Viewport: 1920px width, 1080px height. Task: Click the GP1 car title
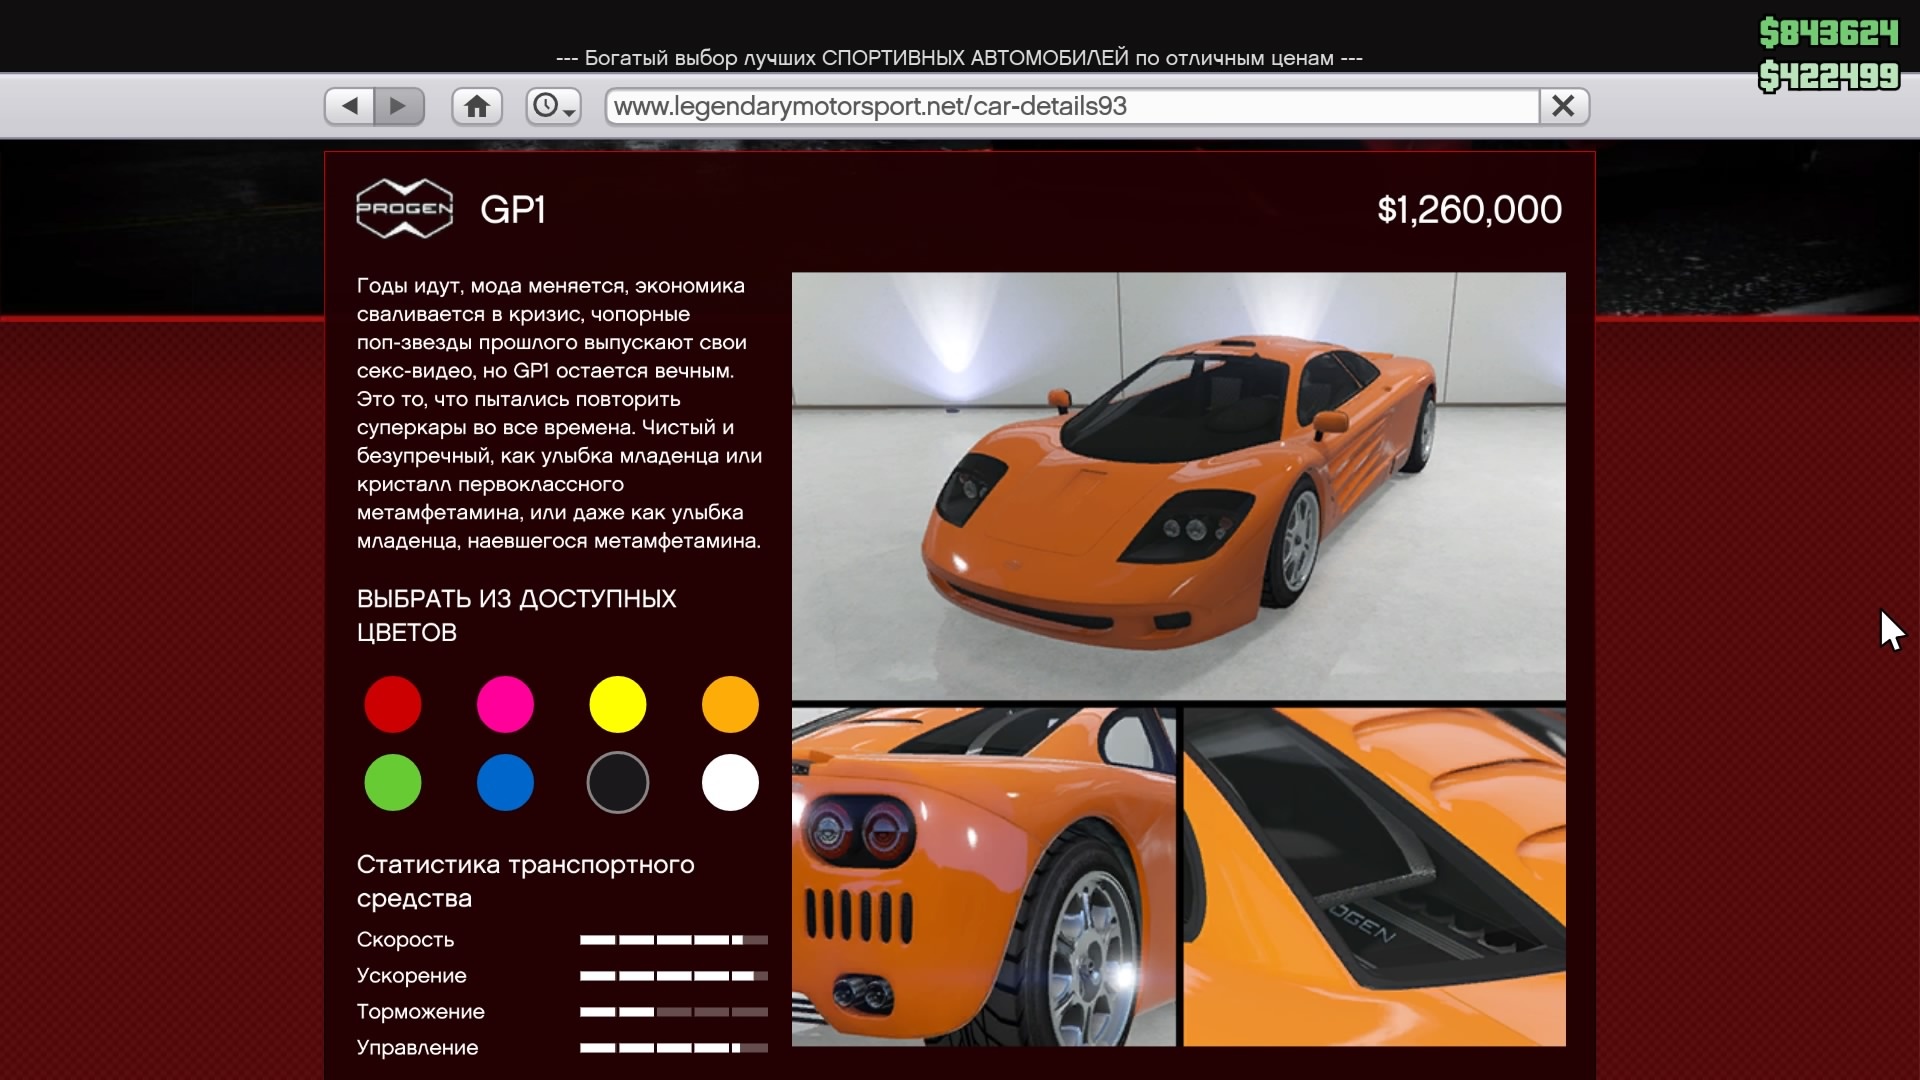[x=513, y=209]
